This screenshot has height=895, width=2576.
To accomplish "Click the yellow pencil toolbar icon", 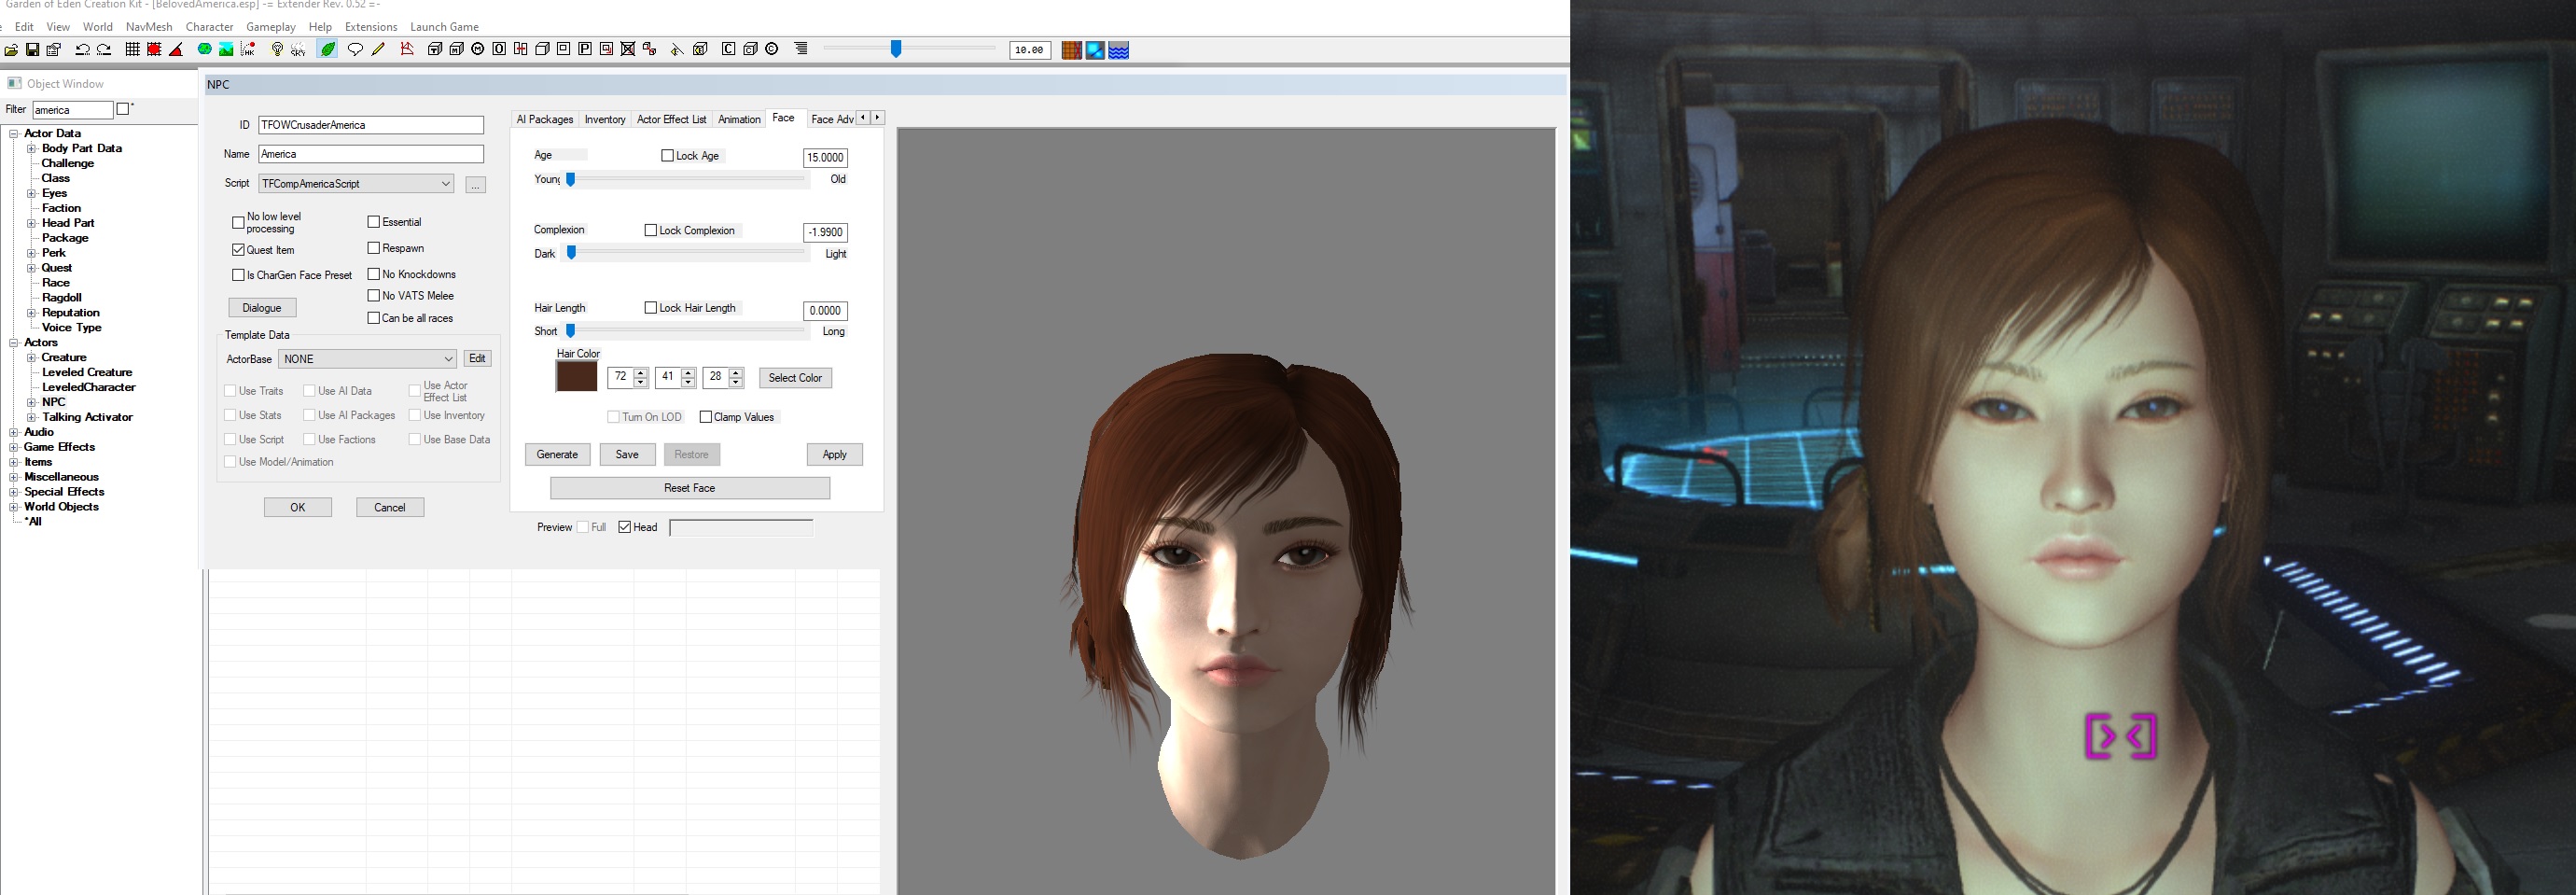I will click(378, 50).
